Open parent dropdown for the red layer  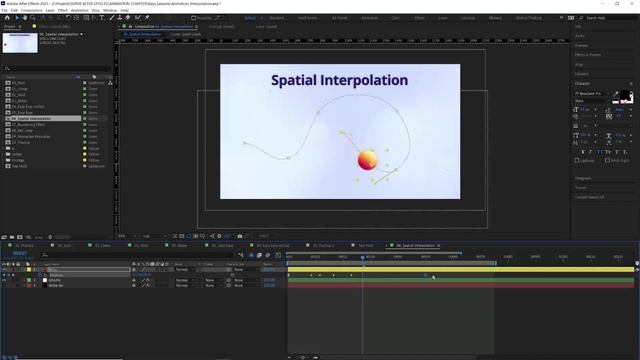[x=246, y=286]
